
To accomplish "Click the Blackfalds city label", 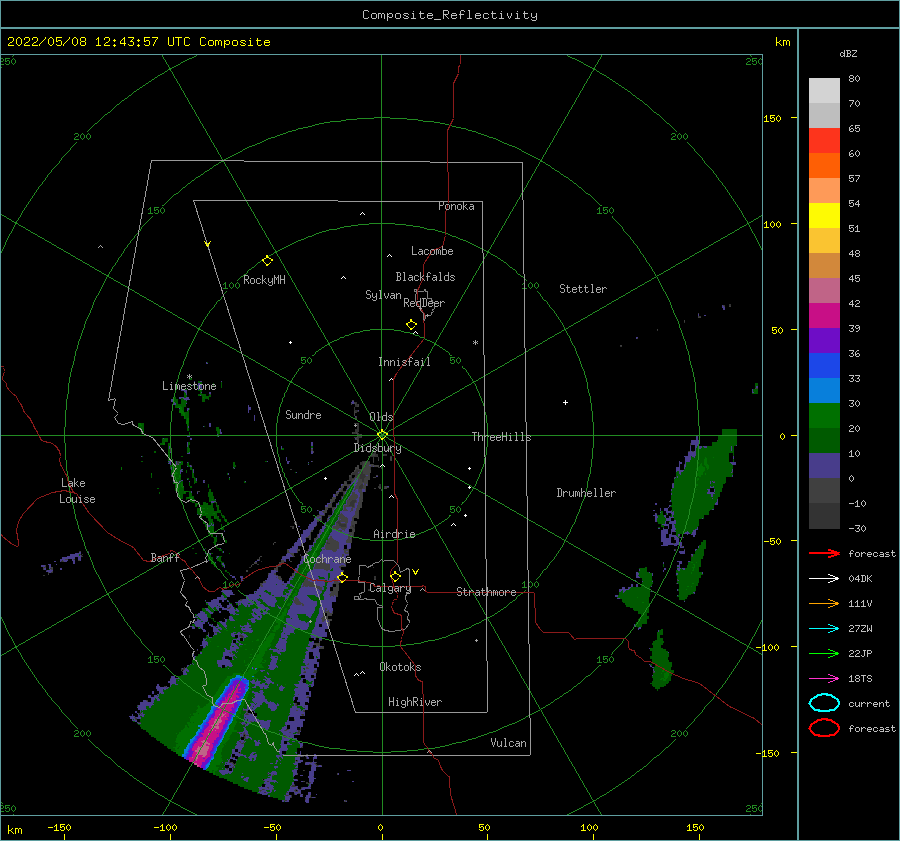I will pyautogui.click(x=425, y=277).
